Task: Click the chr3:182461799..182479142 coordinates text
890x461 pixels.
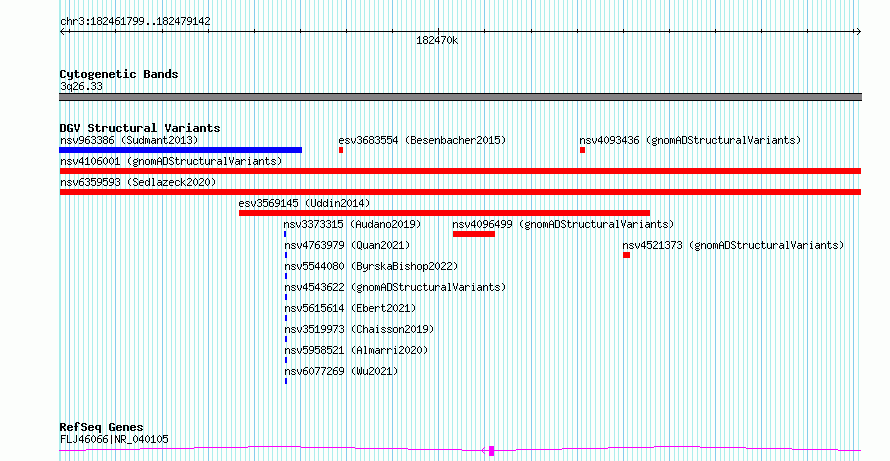Action: (x=135, y=22)
